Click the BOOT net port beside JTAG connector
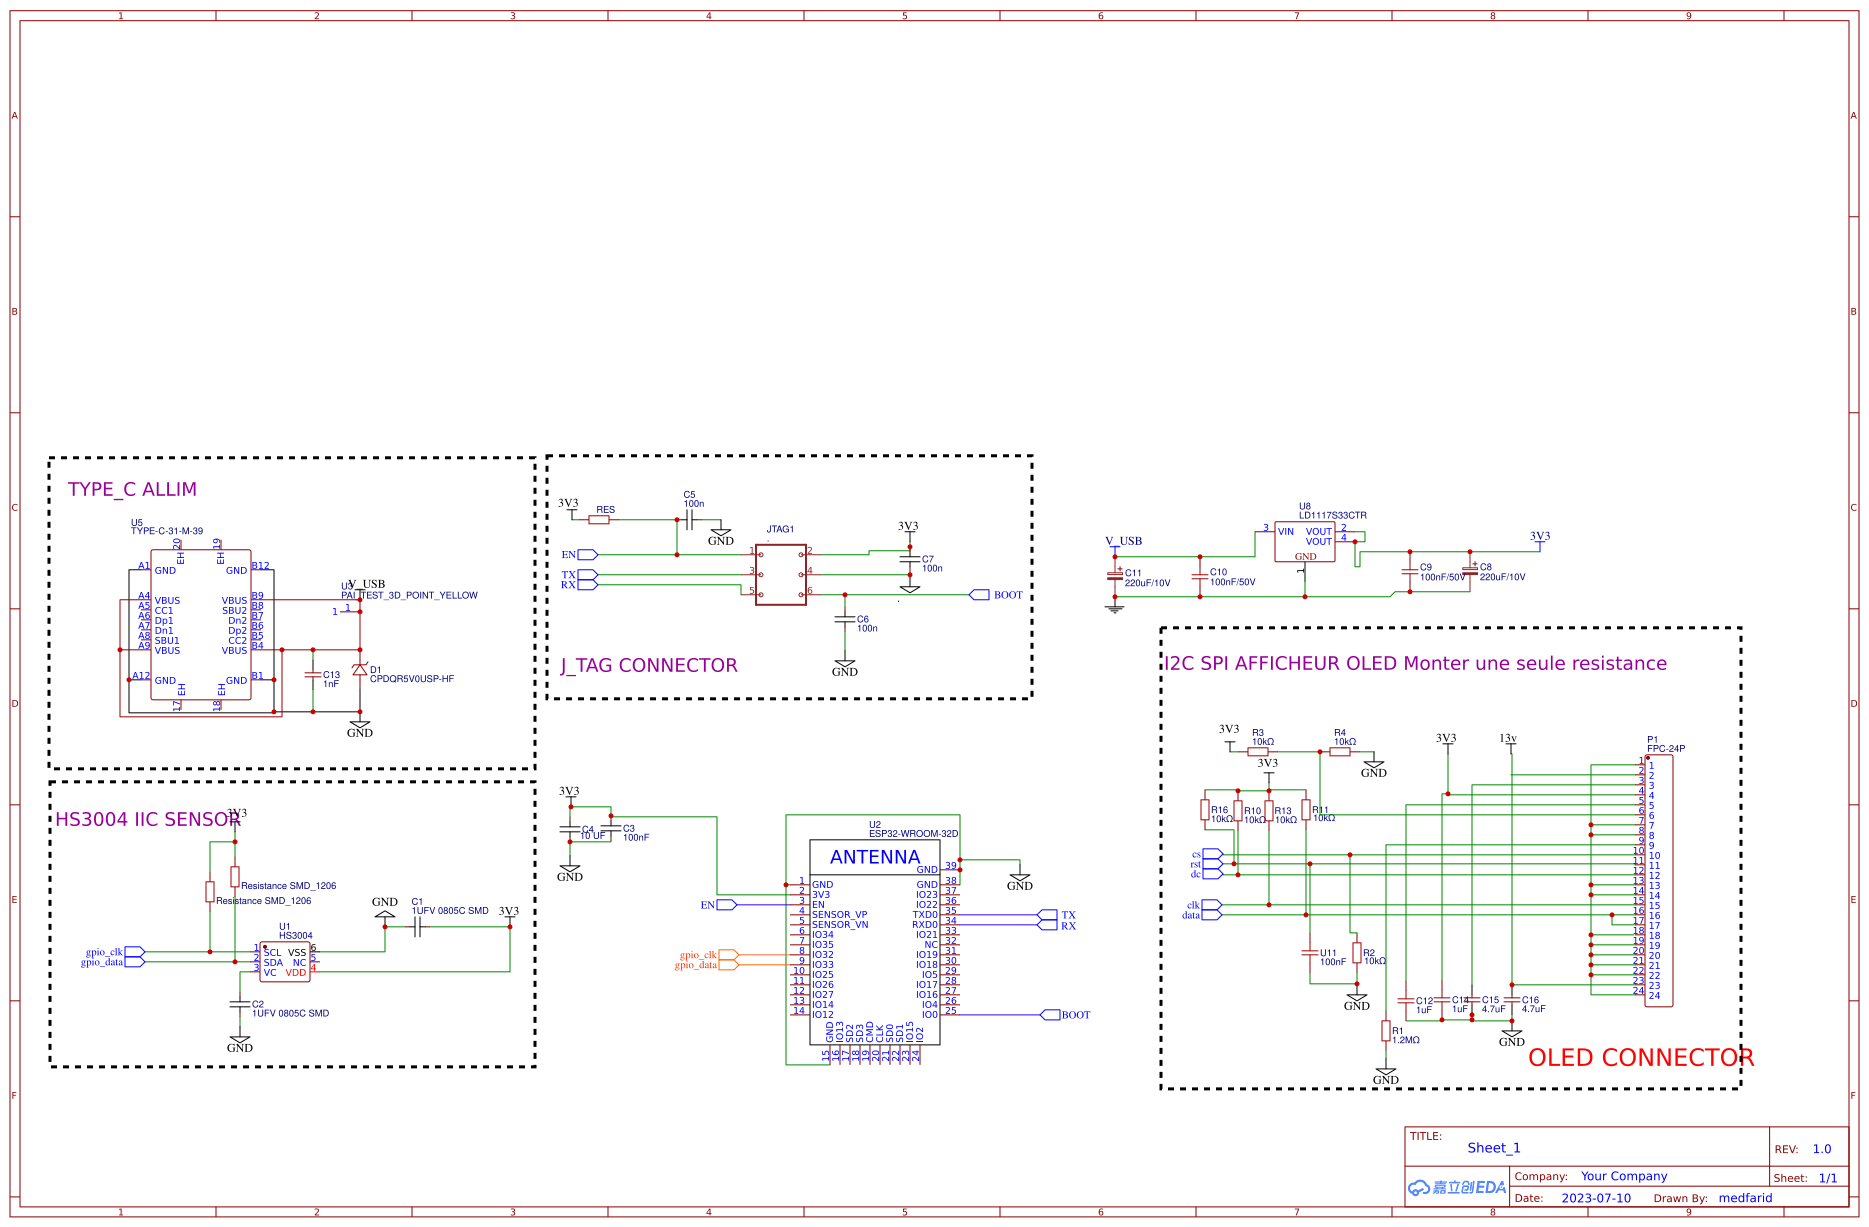This screenshot has width=1869, height=1227. coord(980,595)
